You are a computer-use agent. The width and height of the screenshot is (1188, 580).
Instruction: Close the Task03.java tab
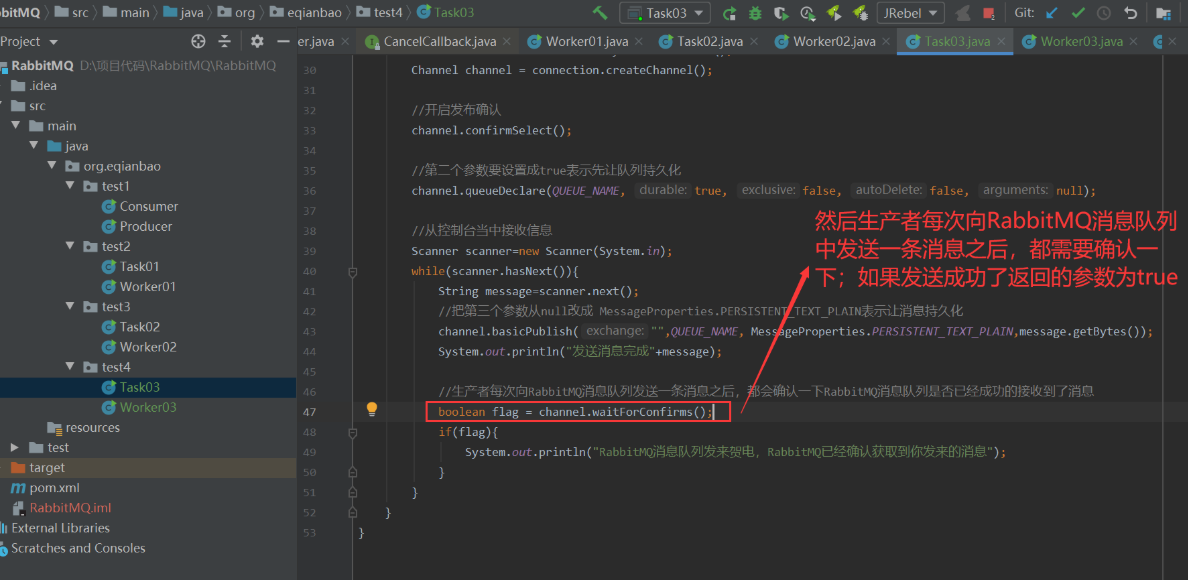click(1003, 42)
